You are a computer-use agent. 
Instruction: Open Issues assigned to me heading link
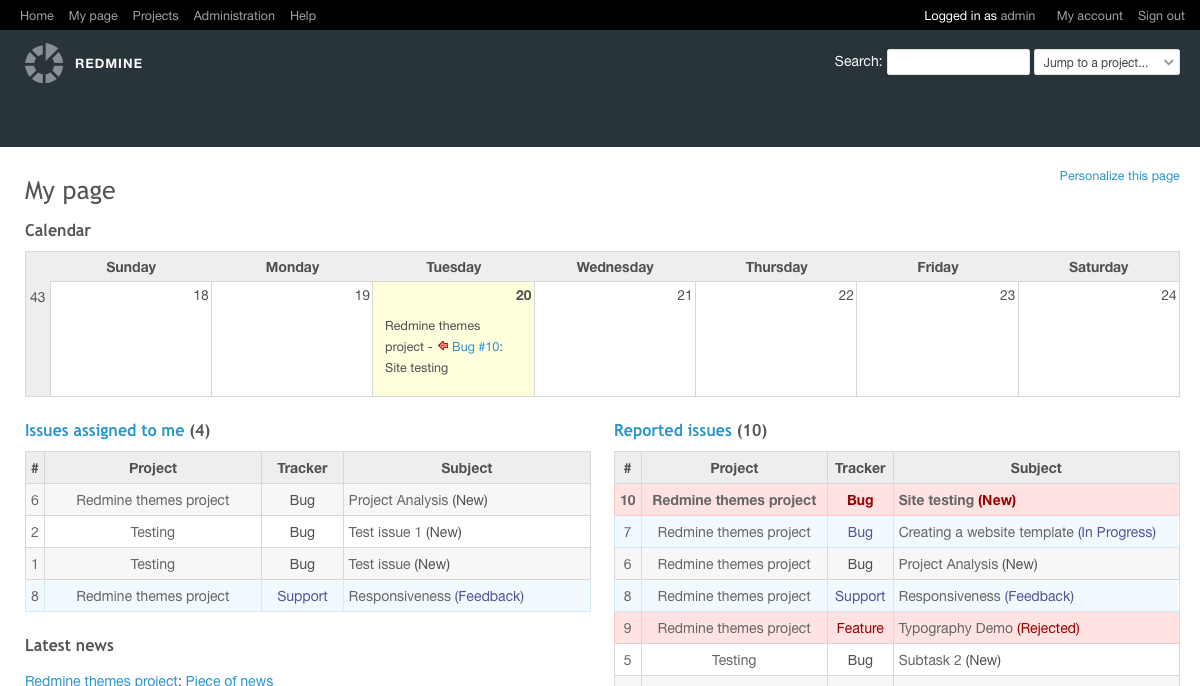105,430
